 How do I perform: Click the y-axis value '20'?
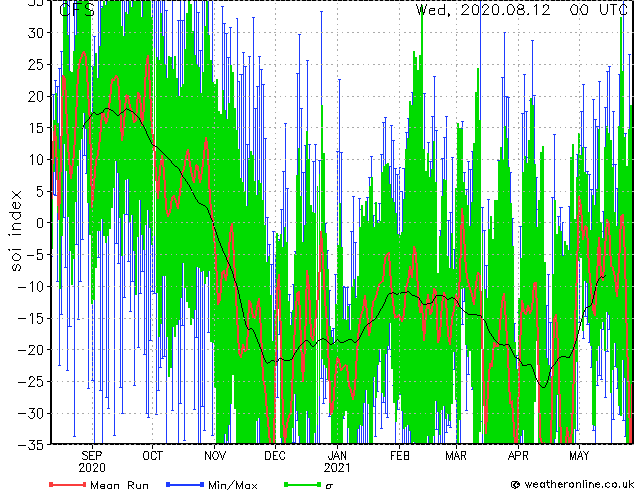(37, 96)
